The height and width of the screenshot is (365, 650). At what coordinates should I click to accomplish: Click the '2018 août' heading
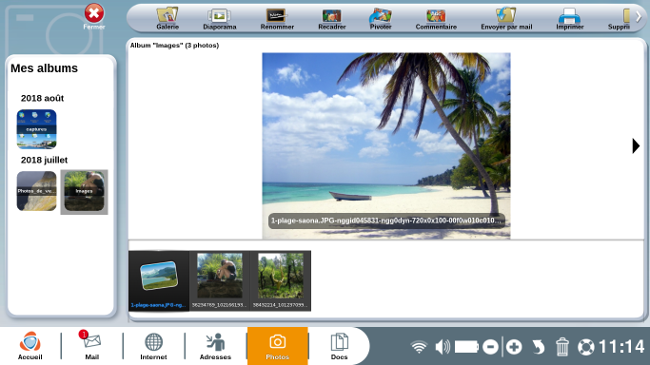click(x=42, y=98)
